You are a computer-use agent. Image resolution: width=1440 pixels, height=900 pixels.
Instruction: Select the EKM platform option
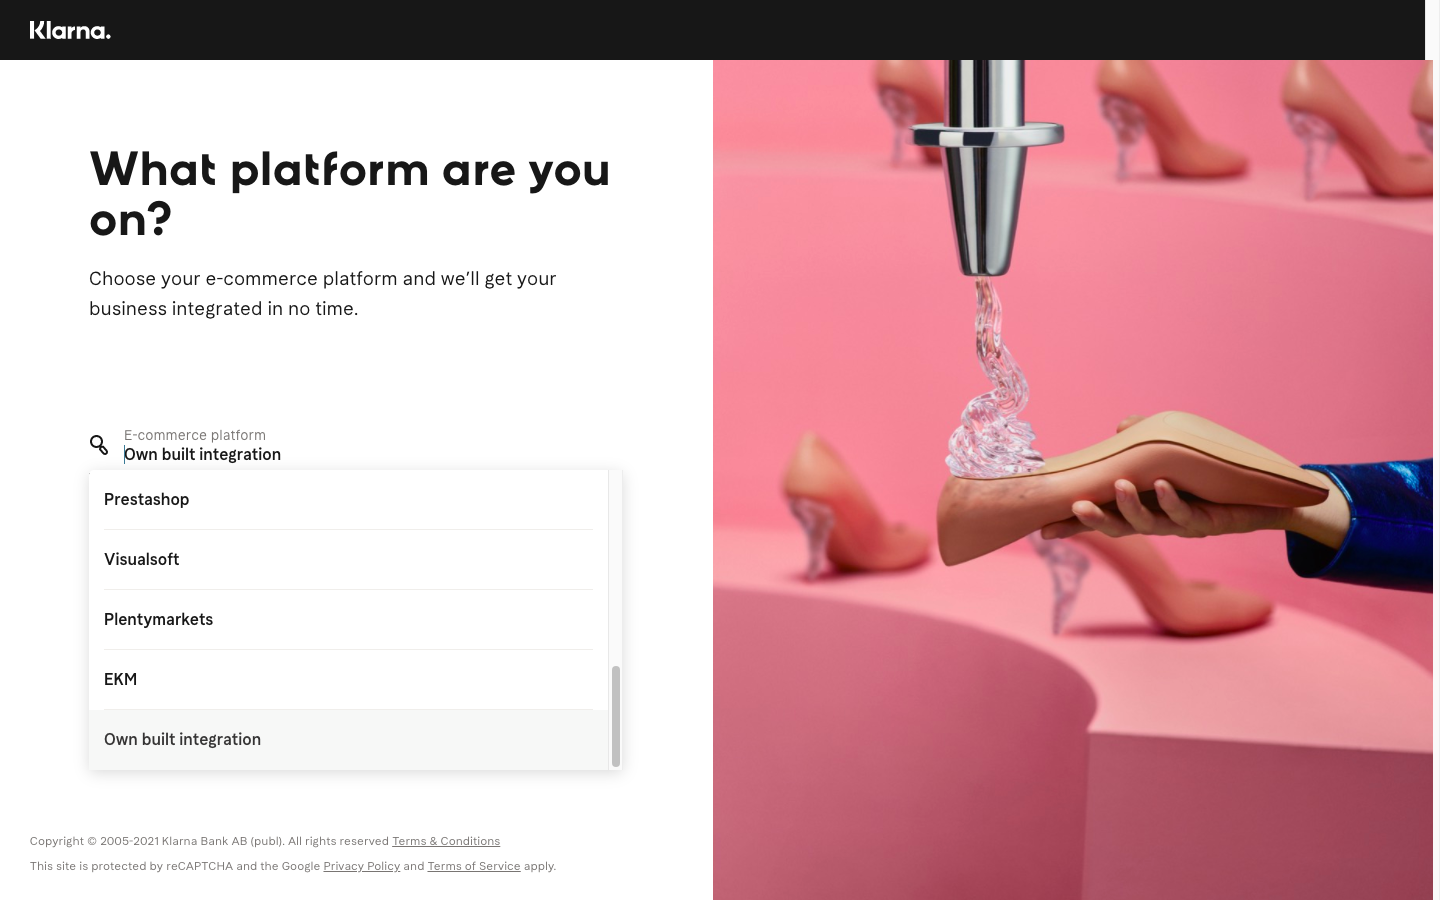coord(348,680)
